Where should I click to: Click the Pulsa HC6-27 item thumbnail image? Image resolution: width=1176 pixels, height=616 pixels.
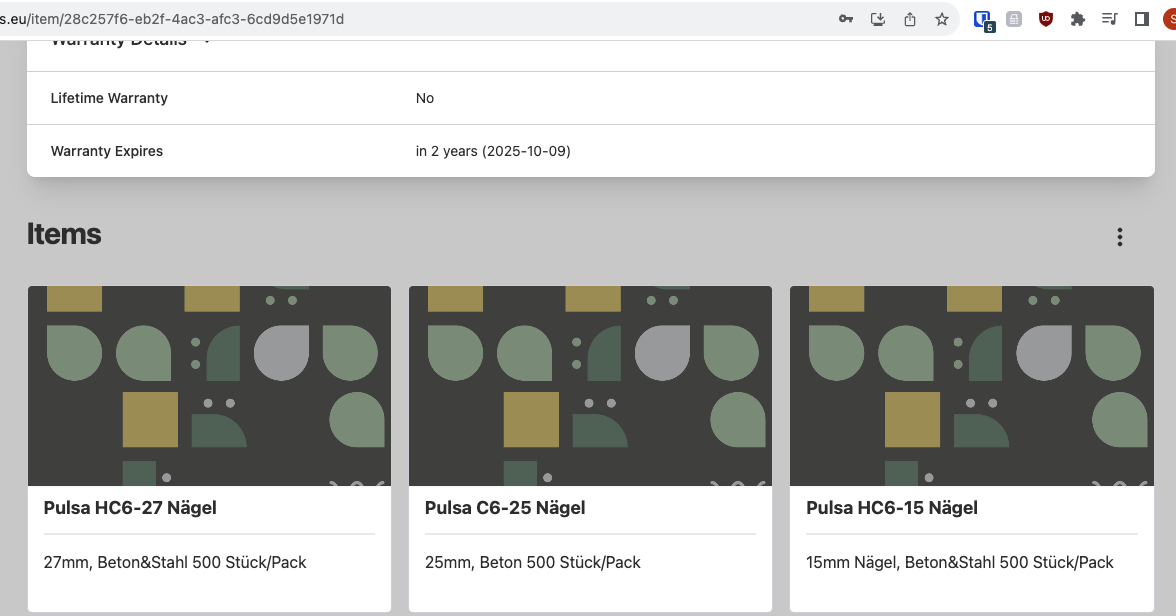point(209,385)
